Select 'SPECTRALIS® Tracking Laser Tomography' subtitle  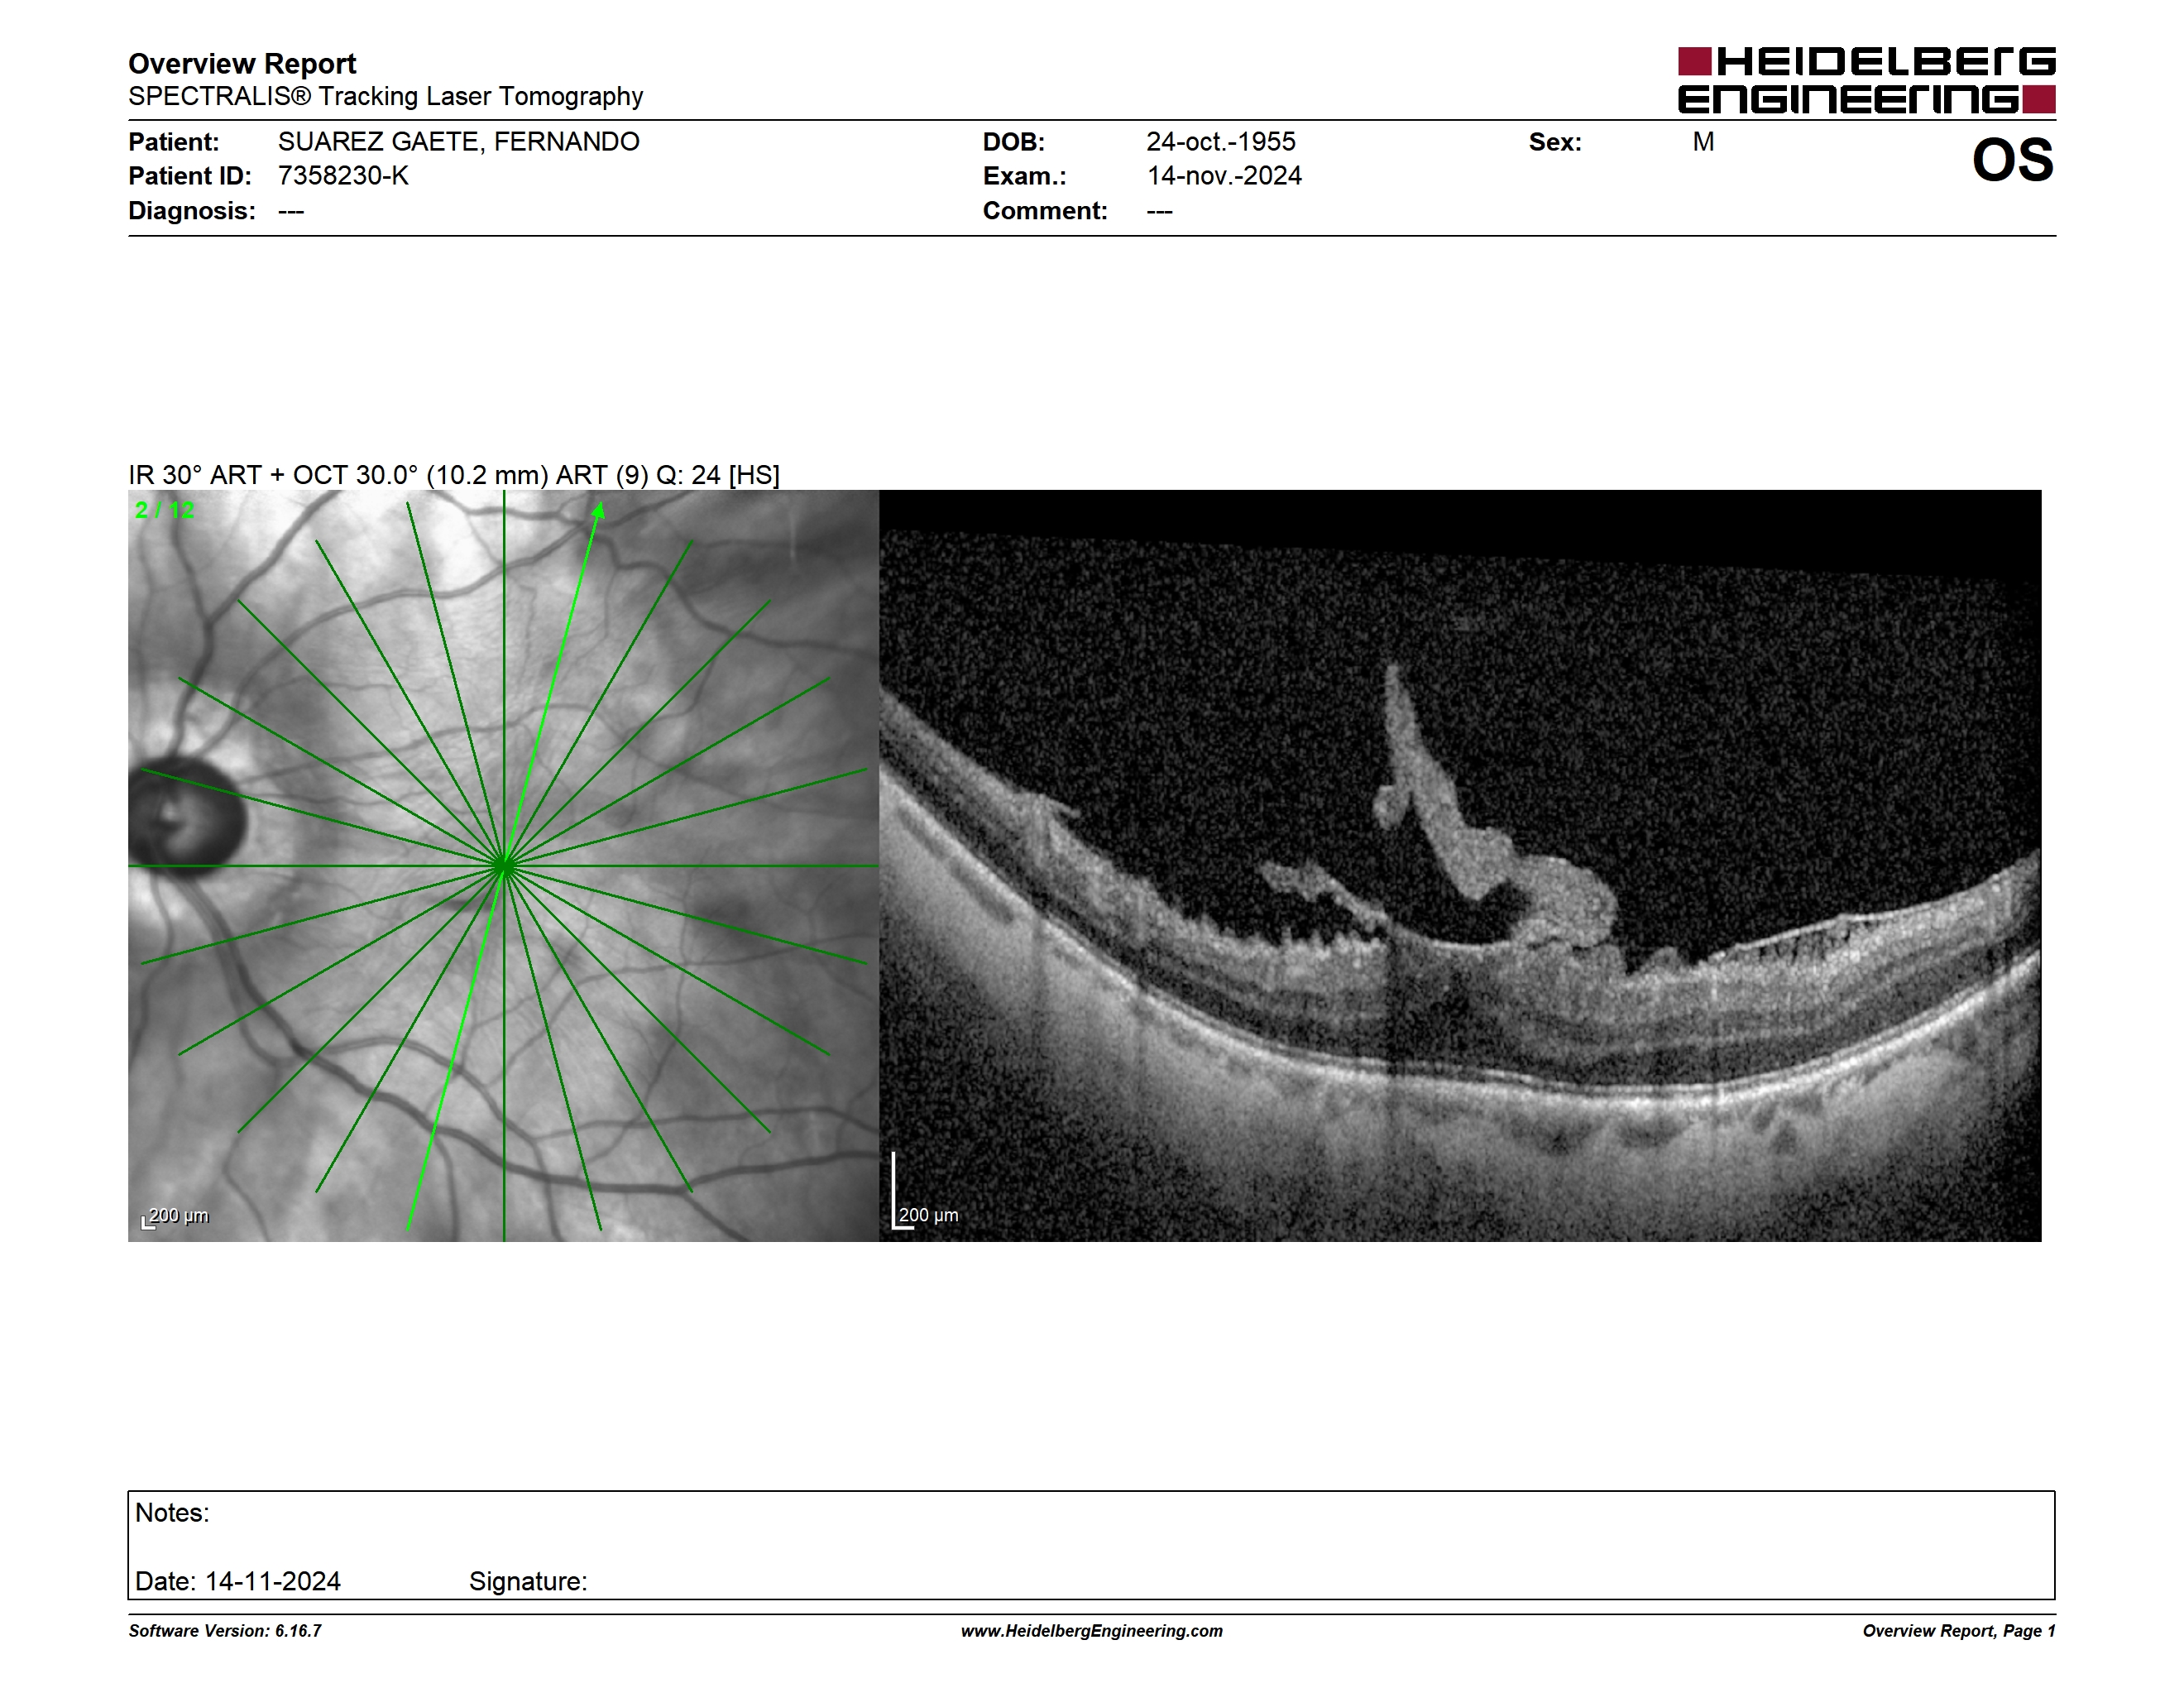pyautogui.click(x=385, y=97)
